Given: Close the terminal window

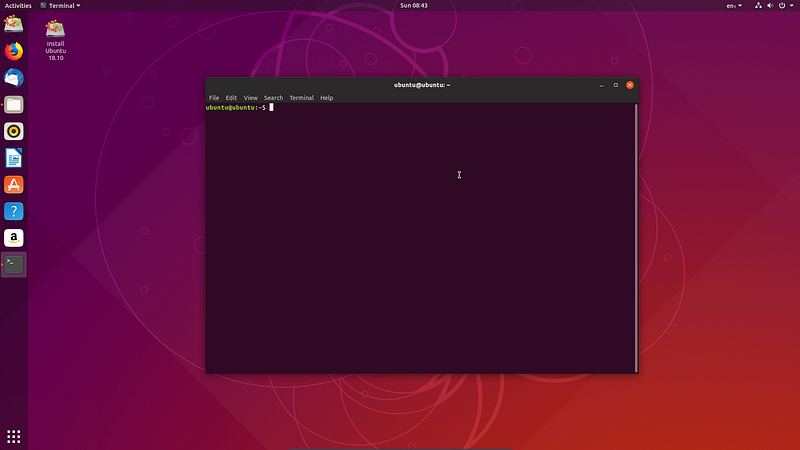Looking at the screenshot, I should [x=630, y=85].
